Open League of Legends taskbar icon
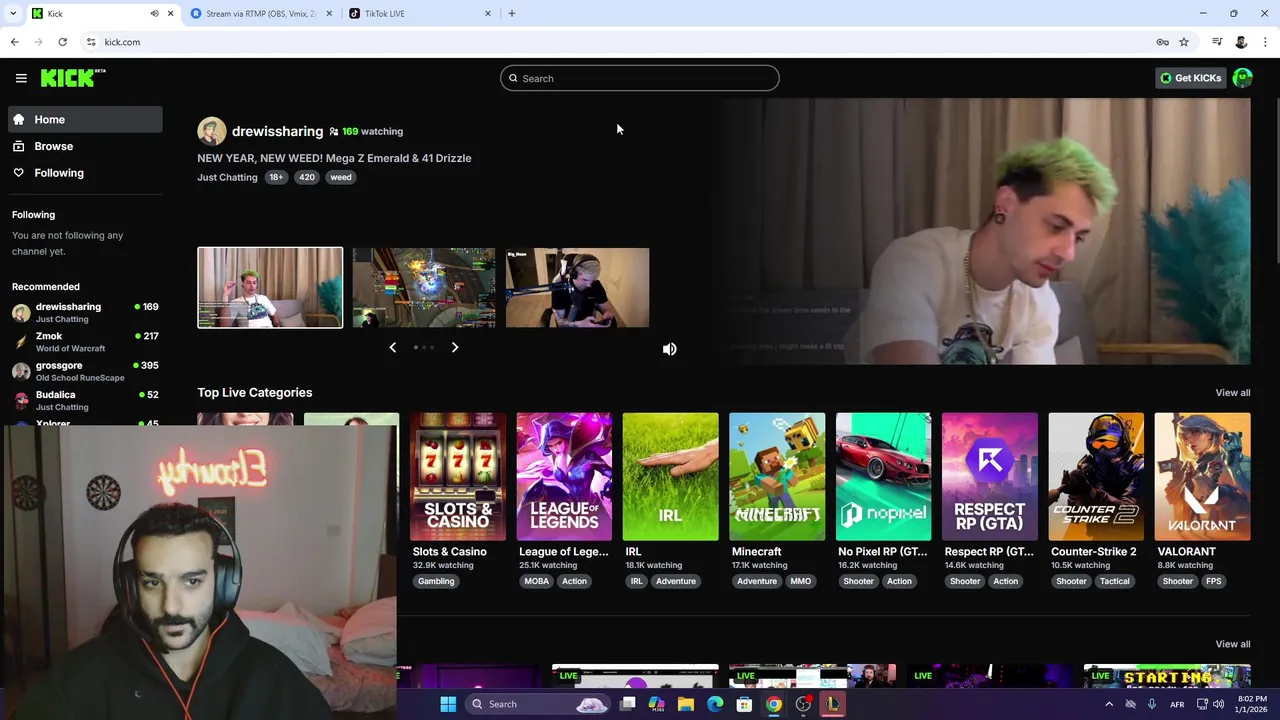This screenshot has height=720, width=1280. point(832,704)
